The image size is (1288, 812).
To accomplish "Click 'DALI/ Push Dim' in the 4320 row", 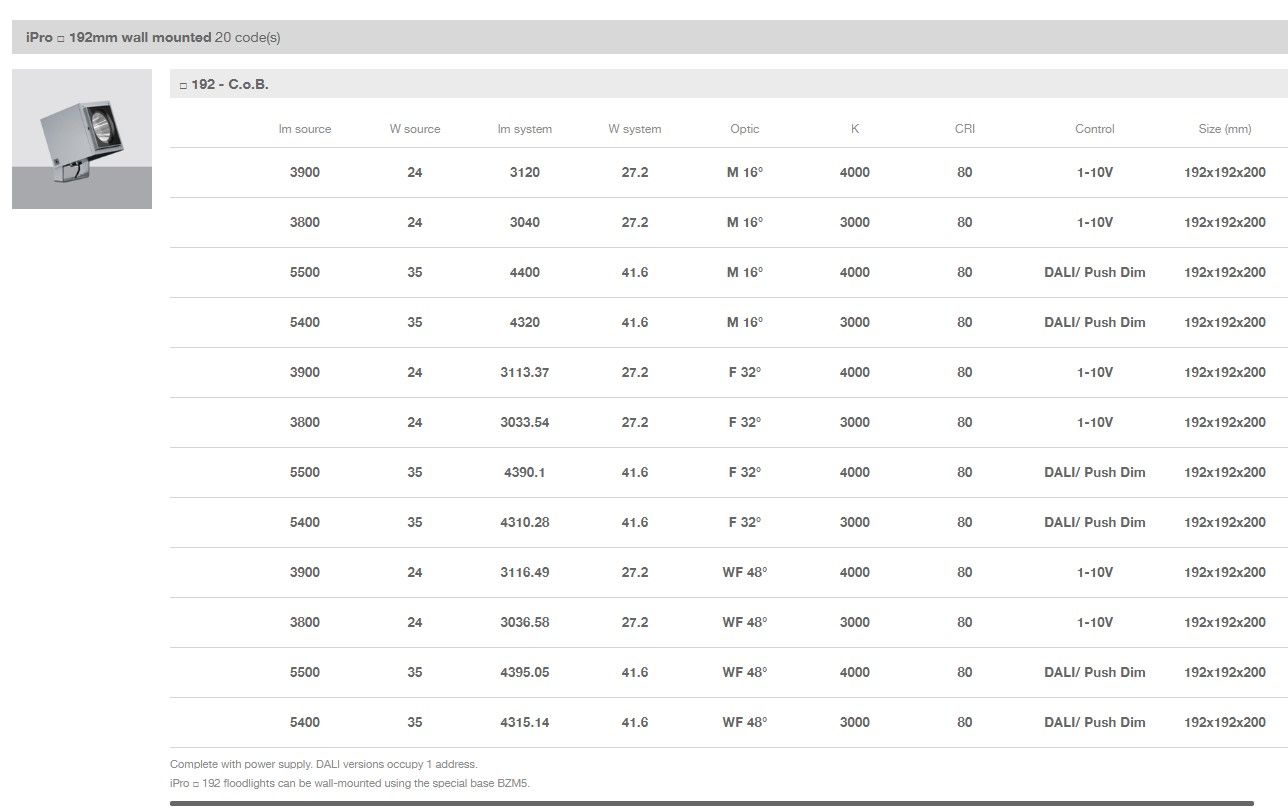I will 1095,322.
